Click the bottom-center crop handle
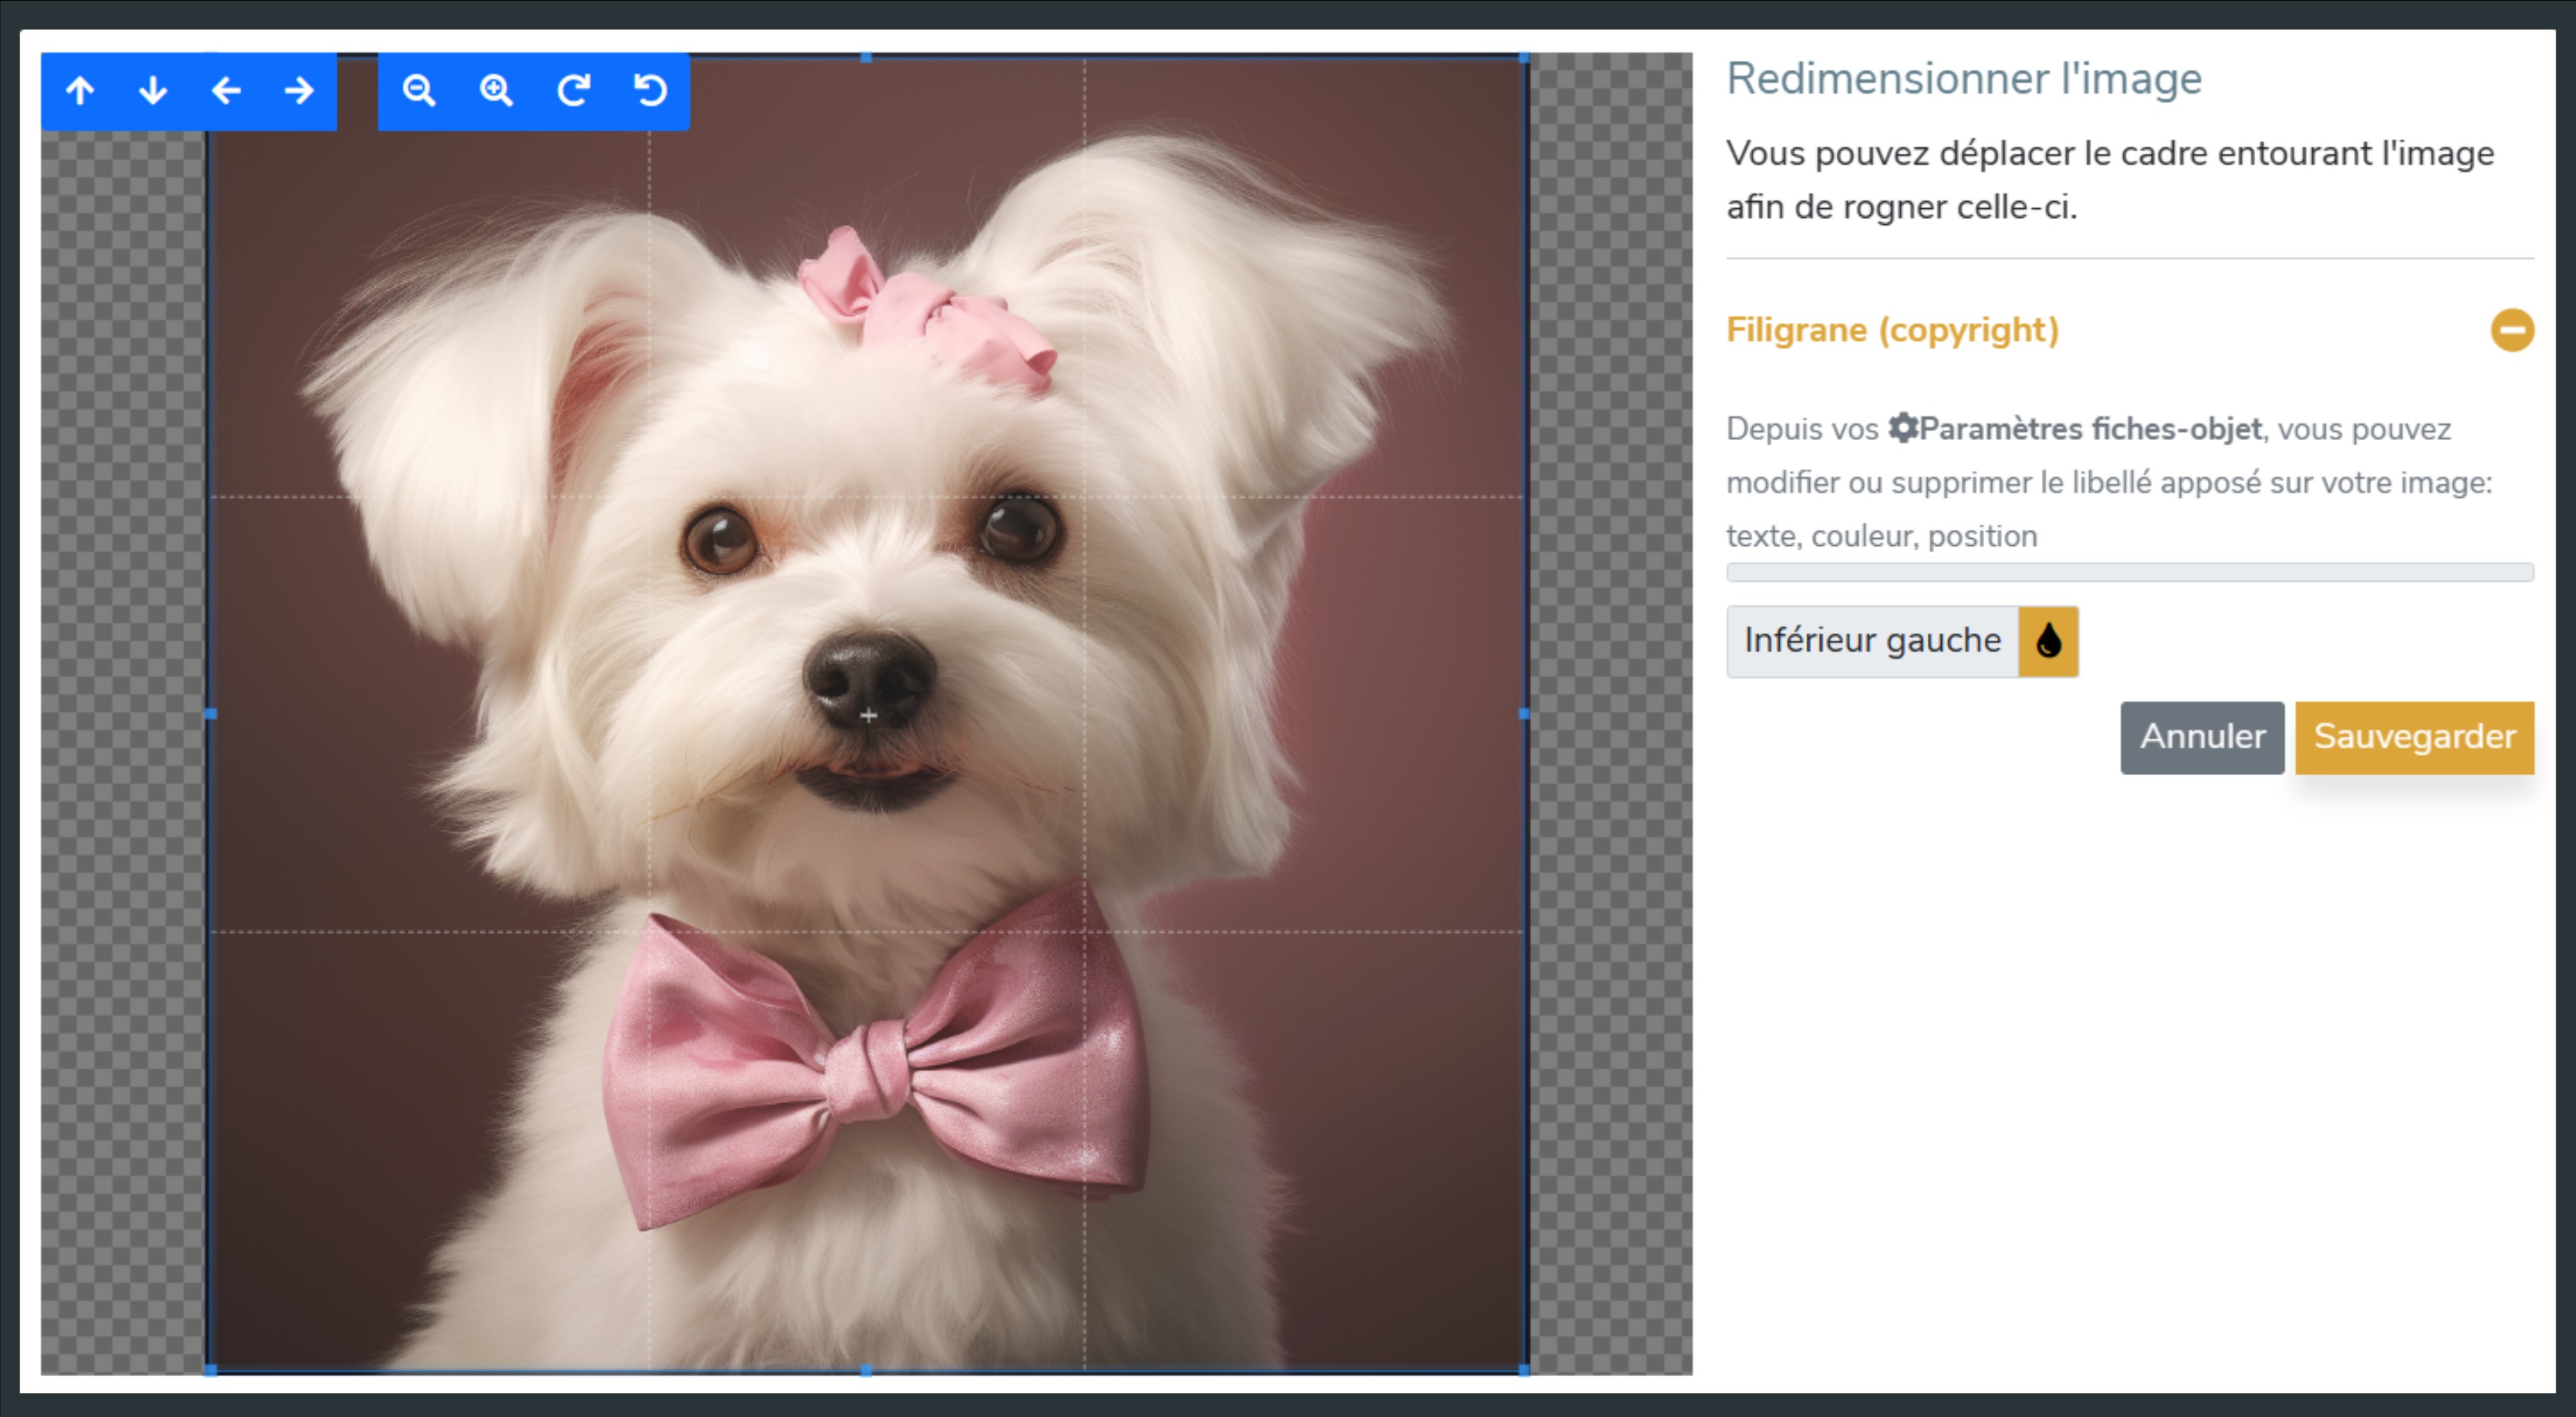 (x=866, y=1371)
